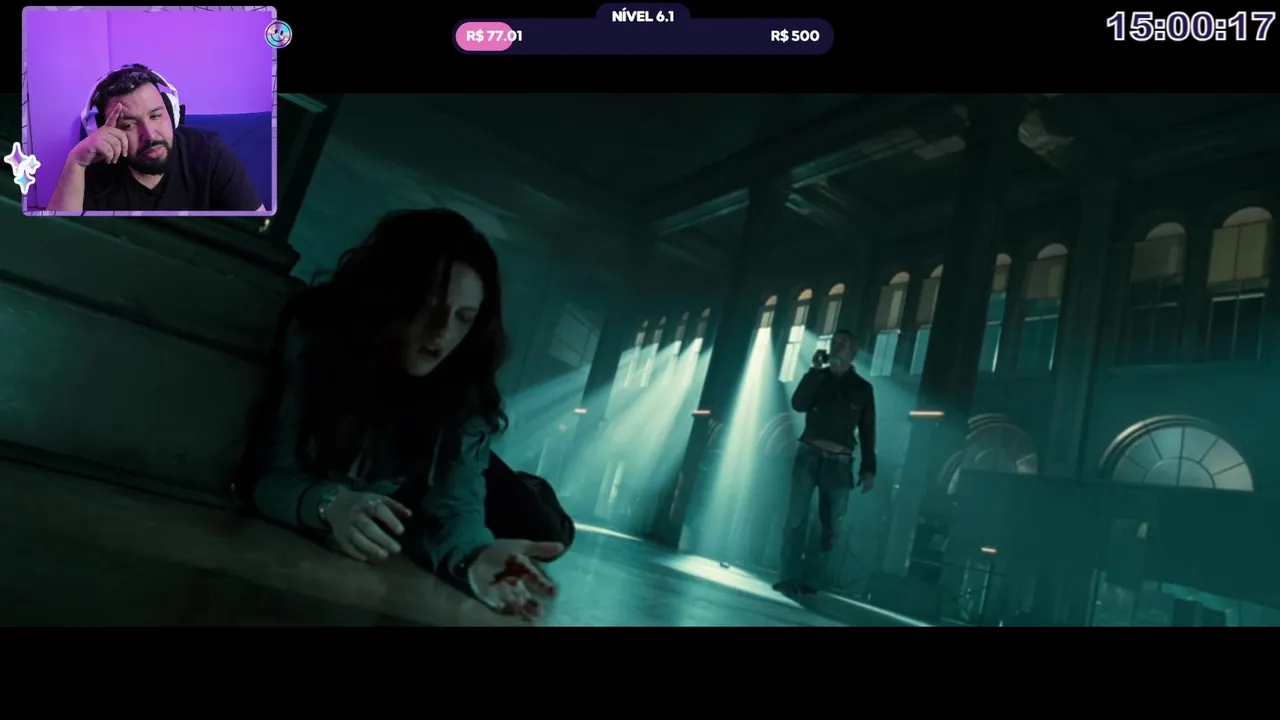Click the sparkle star icon beside webcam
1280x720 pixels.
[22, 167]
